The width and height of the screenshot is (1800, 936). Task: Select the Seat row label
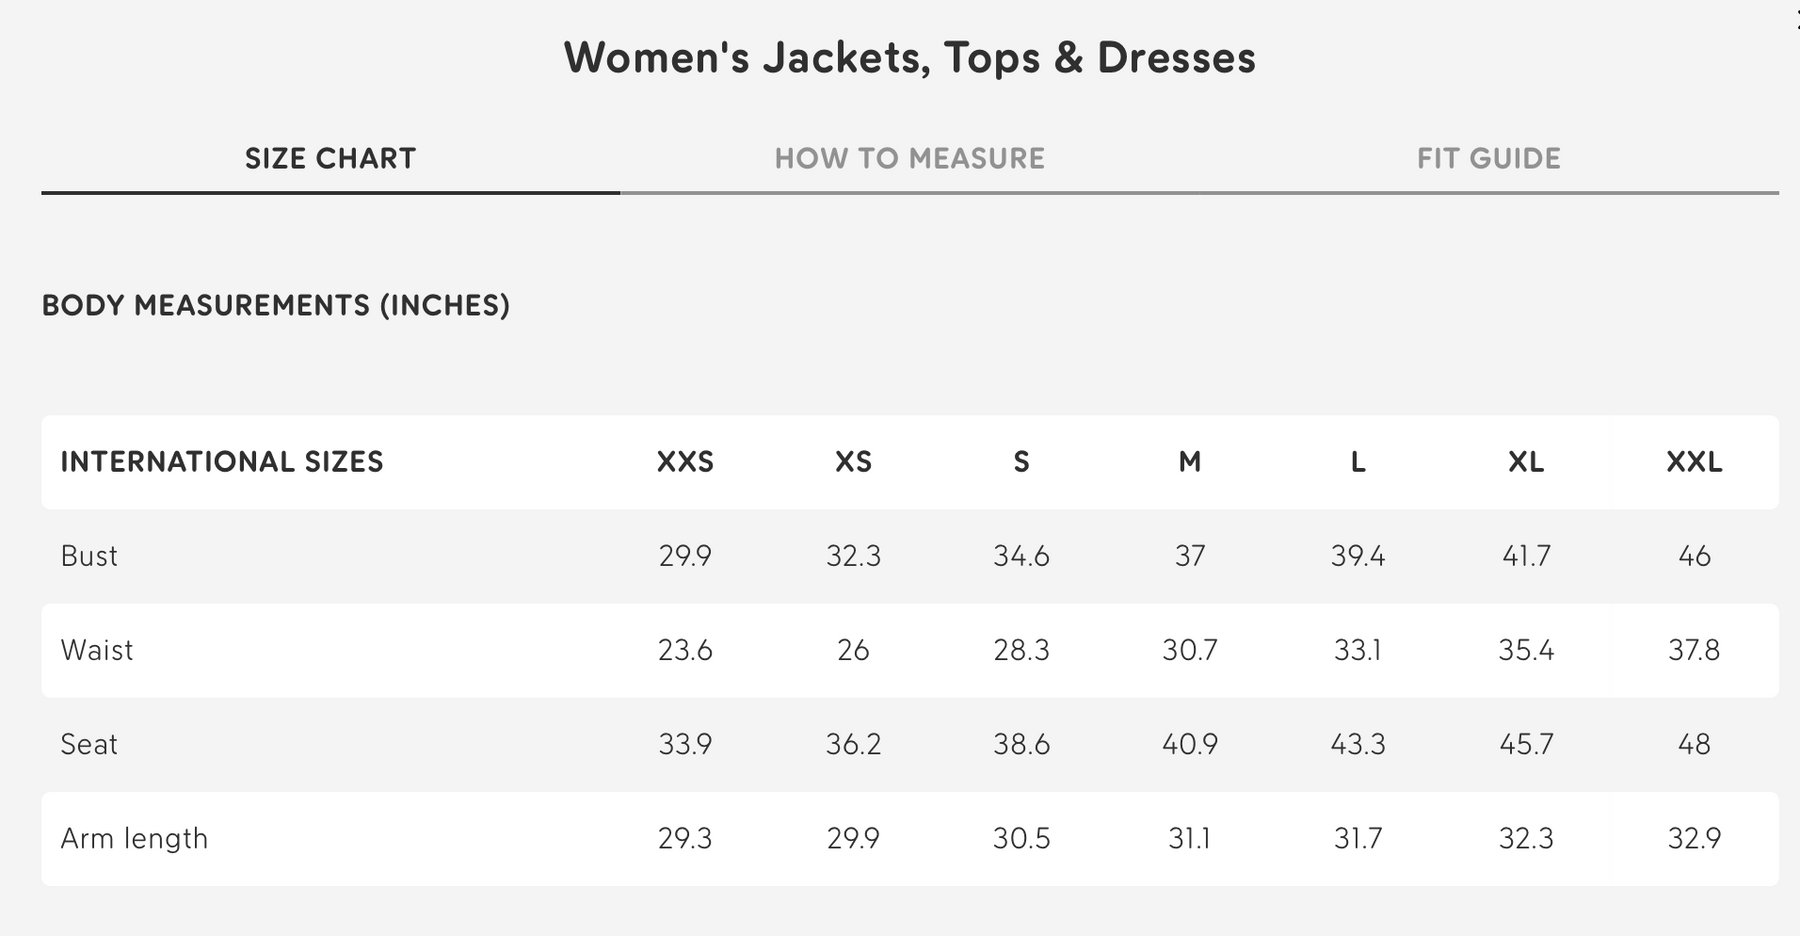89,744
